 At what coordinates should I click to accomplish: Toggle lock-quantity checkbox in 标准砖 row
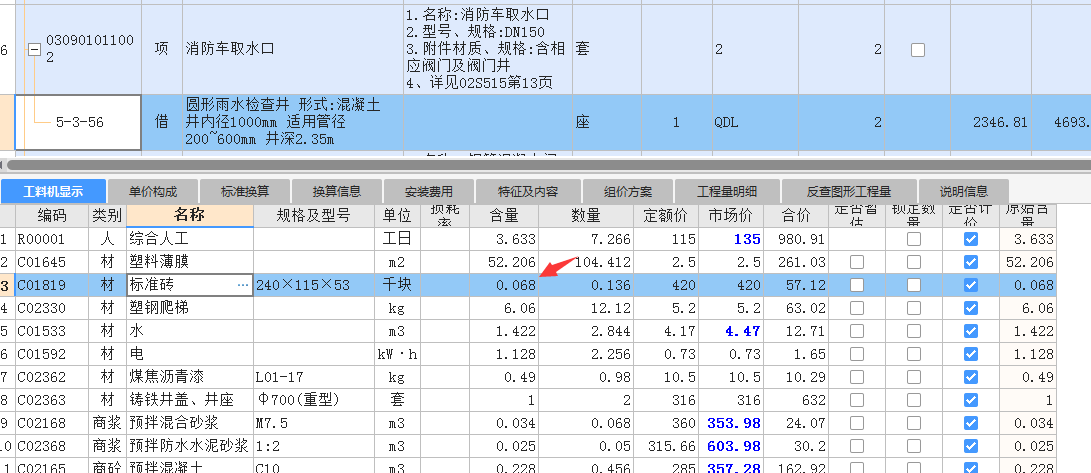click(x=914, y=285)
